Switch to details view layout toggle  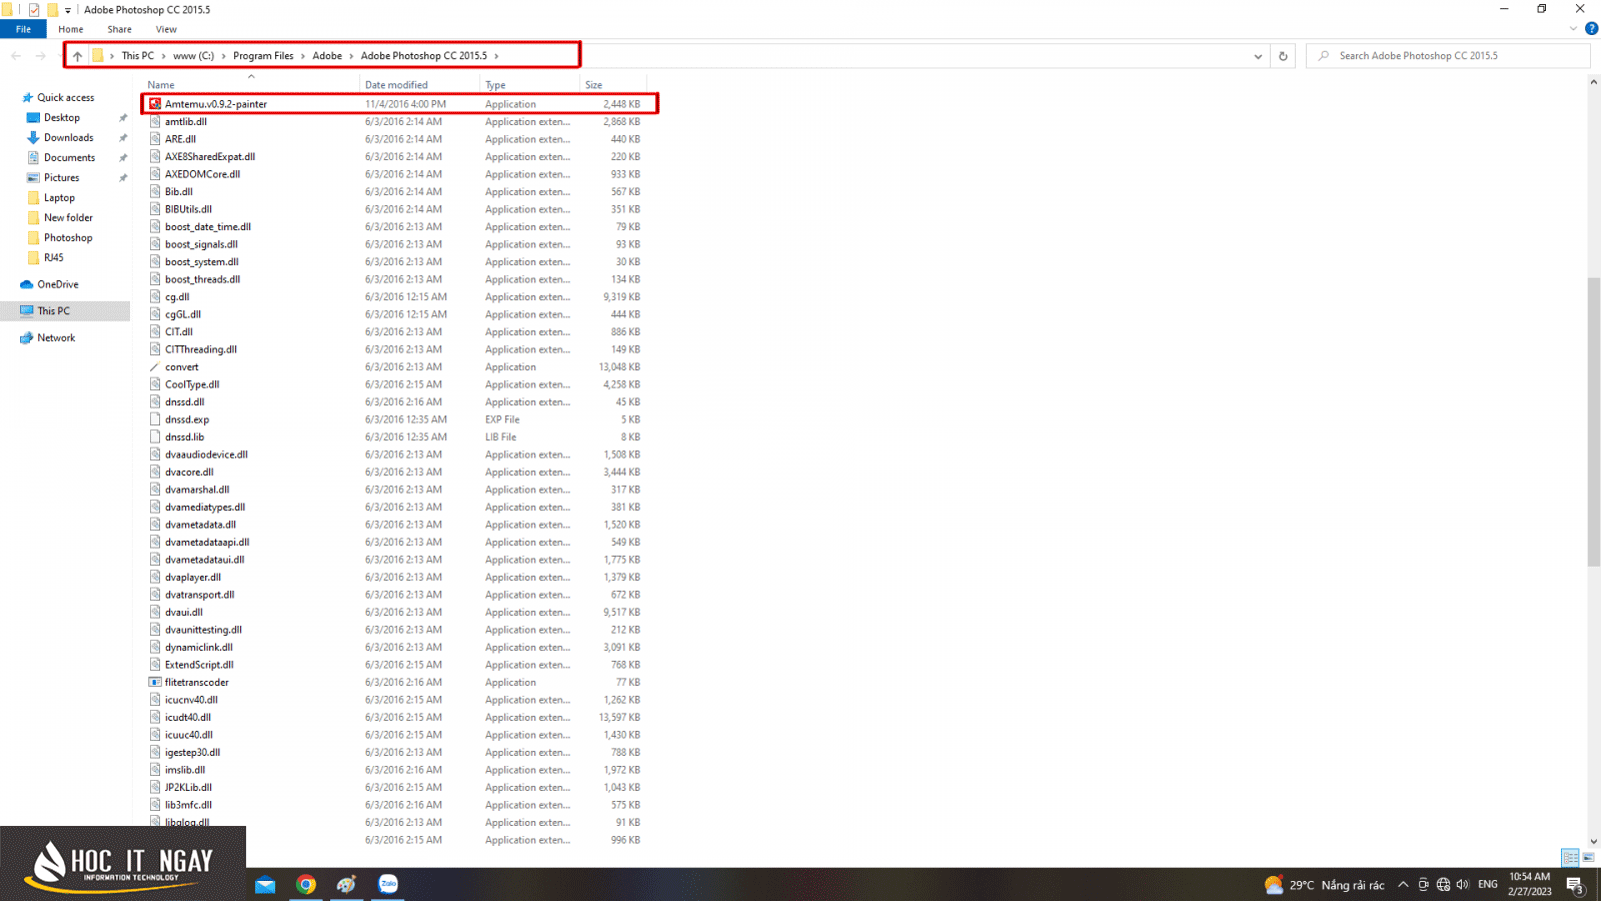coord(1570,858)
